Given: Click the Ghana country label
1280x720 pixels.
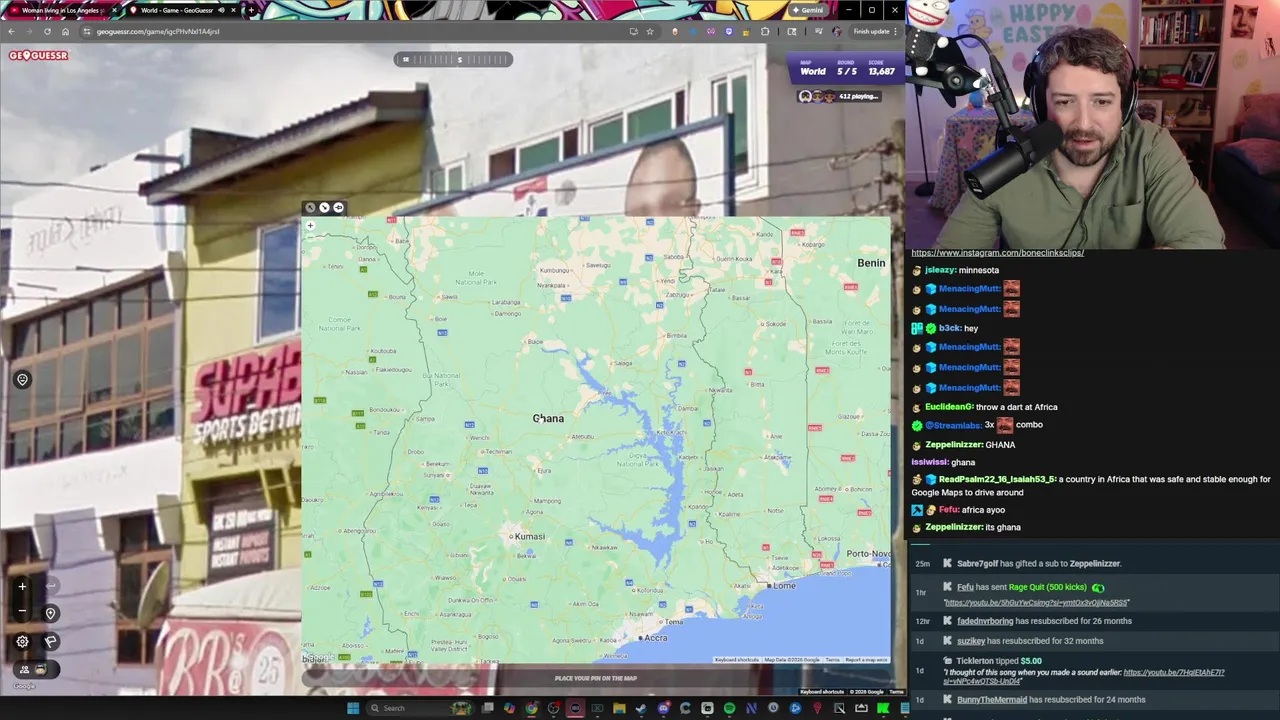Looking at the screenshot, I should (x=548, y=418).
